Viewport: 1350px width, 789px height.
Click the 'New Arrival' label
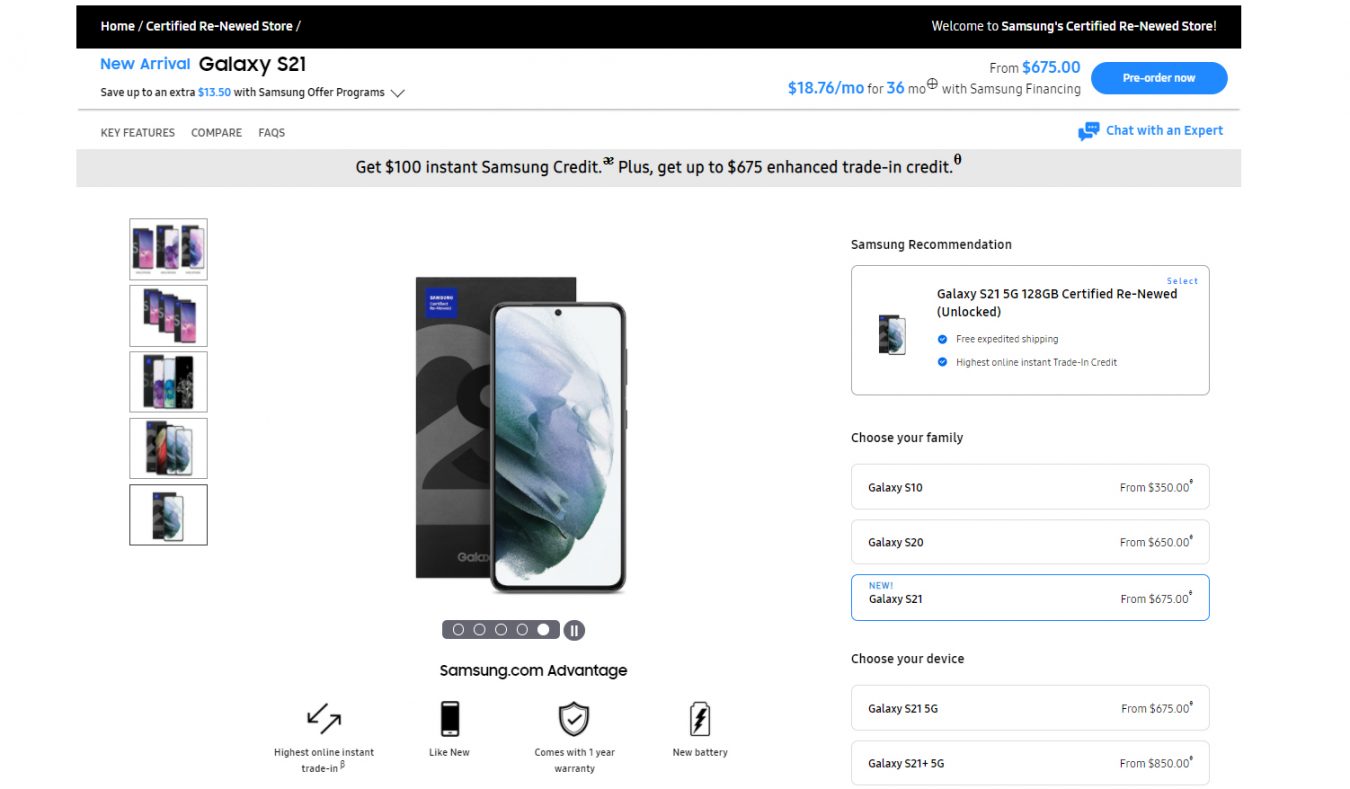point(145,64)
